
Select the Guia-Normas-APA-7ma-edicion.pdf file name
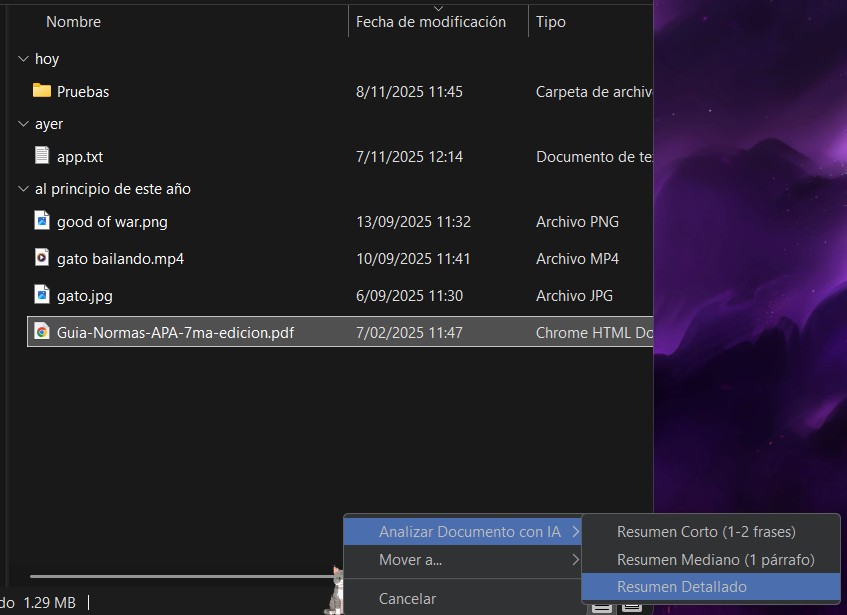pos(175,332)
